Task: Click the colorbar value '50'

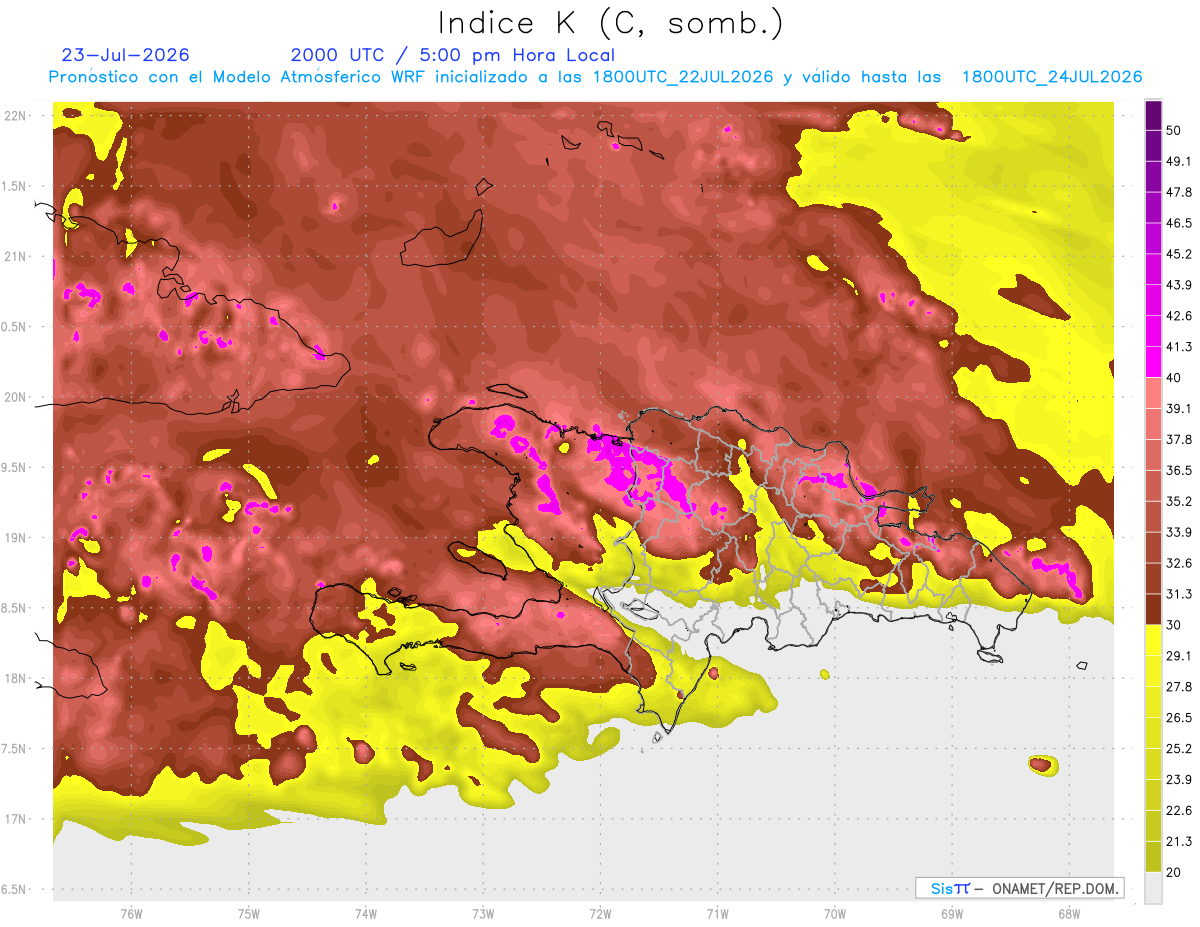Action: point(1174,130)
